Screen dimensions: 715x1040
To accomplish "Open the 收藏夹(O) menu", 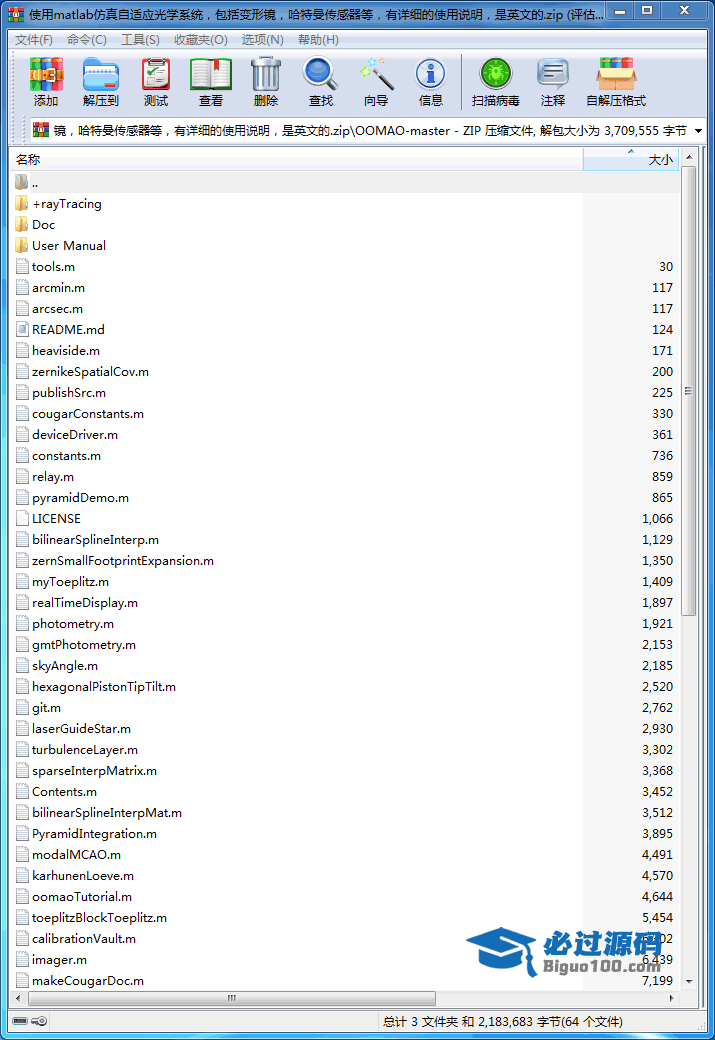I will tap(200, 40).
